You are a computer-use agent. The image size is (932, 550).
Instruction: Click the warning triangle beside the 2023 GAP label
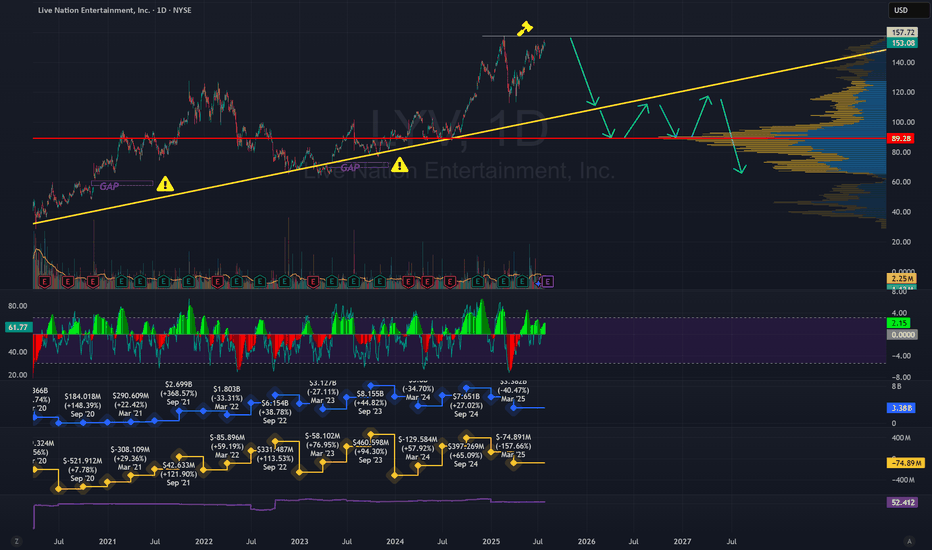point(399,165)
